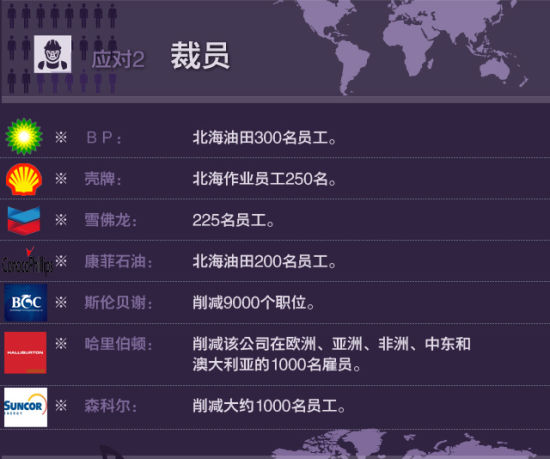Click the 壳牌 company label
This screenshot has height=459, width=550.
(x=103, y=179)
